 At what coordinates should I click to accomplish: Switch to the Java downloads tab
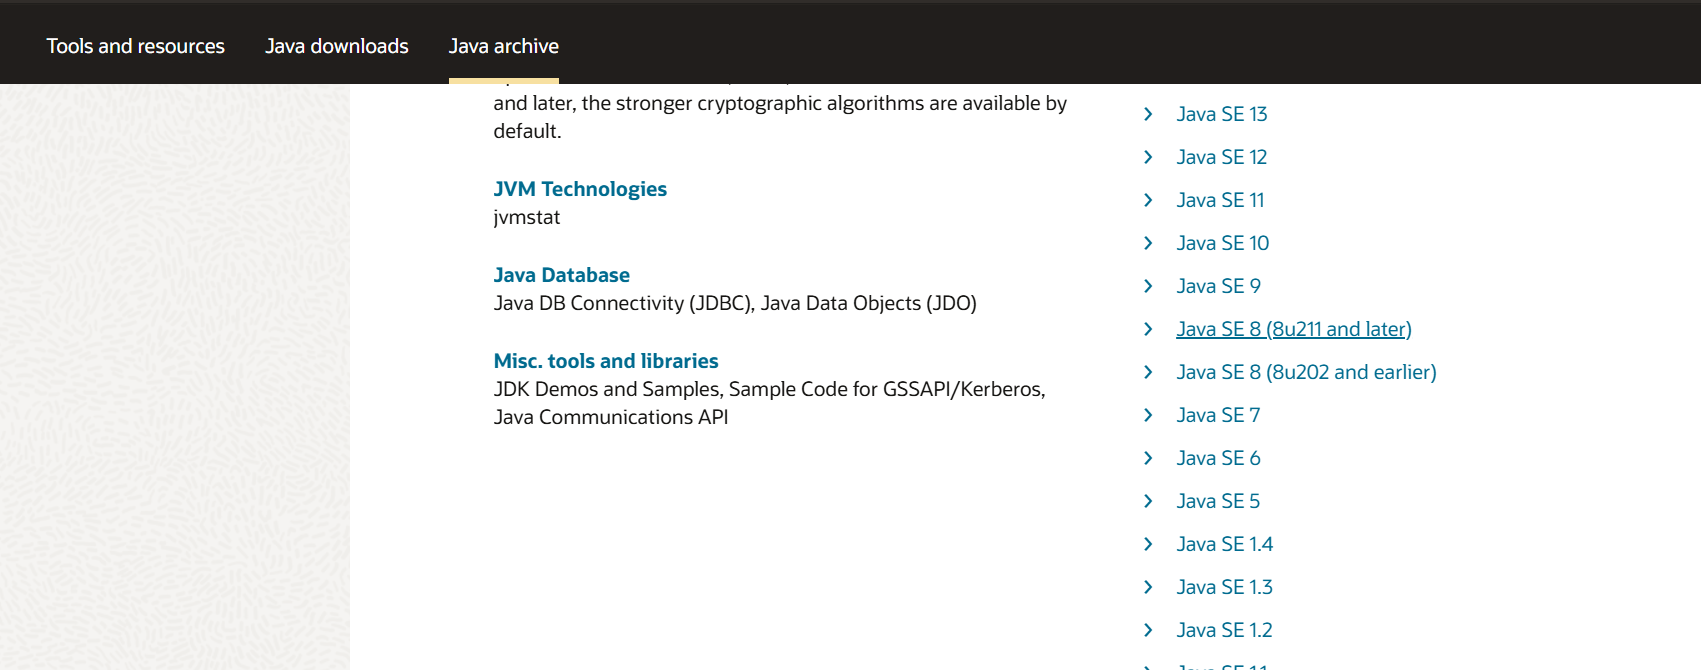(337, 46)
